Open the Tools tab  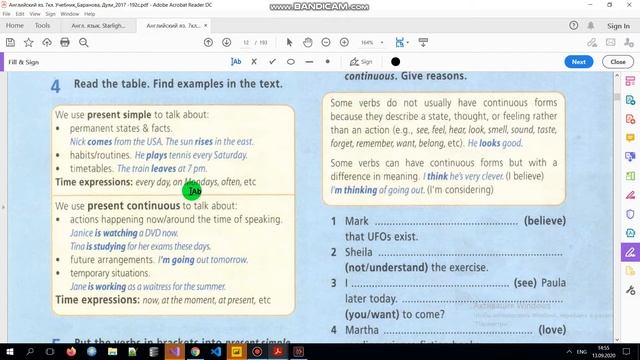tap(42, 25)
